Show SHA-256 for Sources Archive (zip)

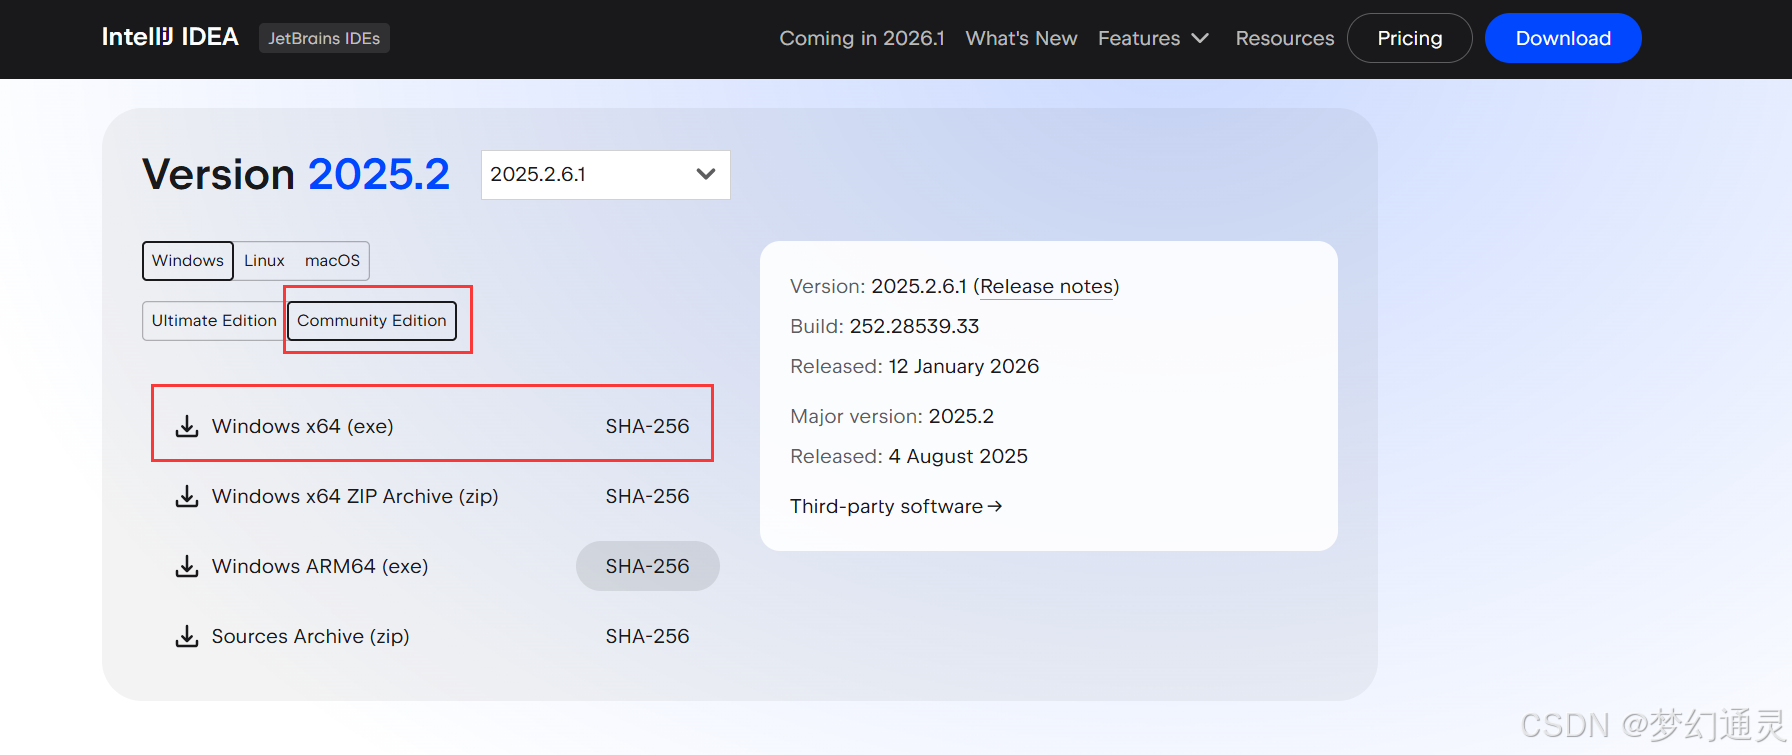pyautogui.click(x=647, y=636)
